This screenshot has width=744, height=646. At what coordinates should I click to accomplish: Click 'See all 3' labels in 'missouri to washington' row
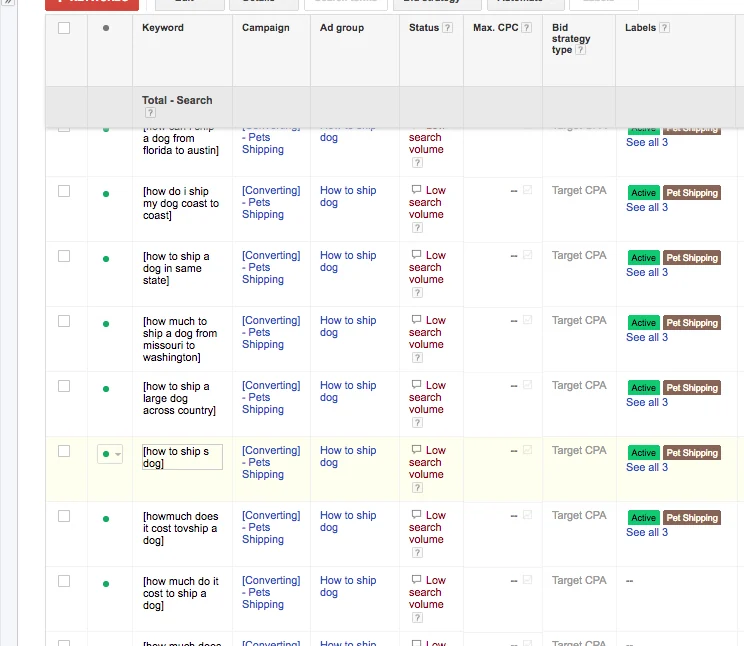coord(647,337)
